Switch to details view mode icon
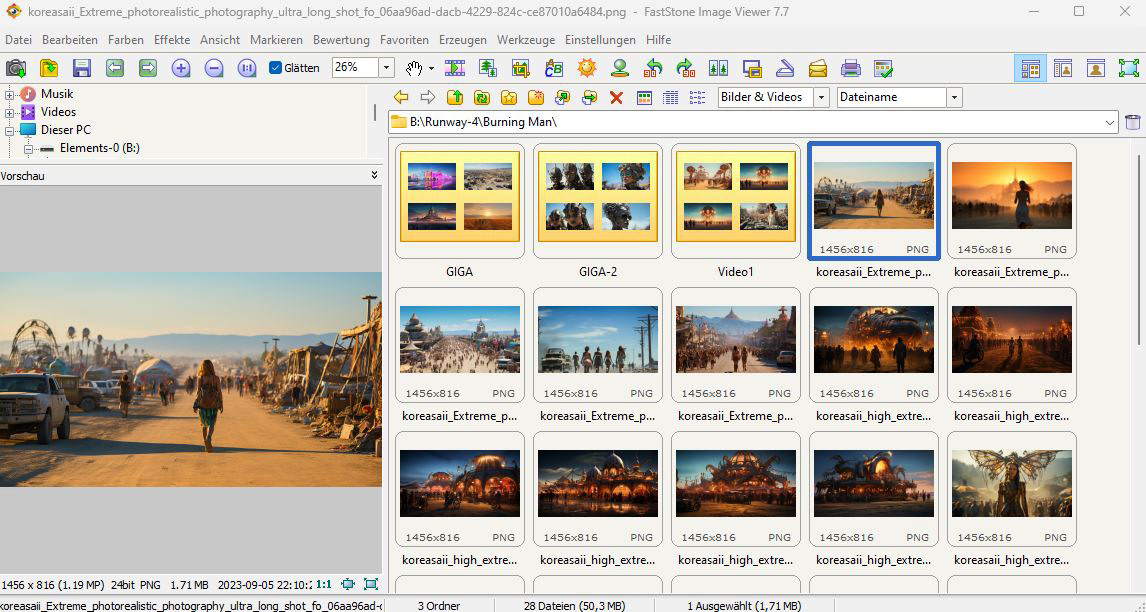 click(x=670, y=97)
